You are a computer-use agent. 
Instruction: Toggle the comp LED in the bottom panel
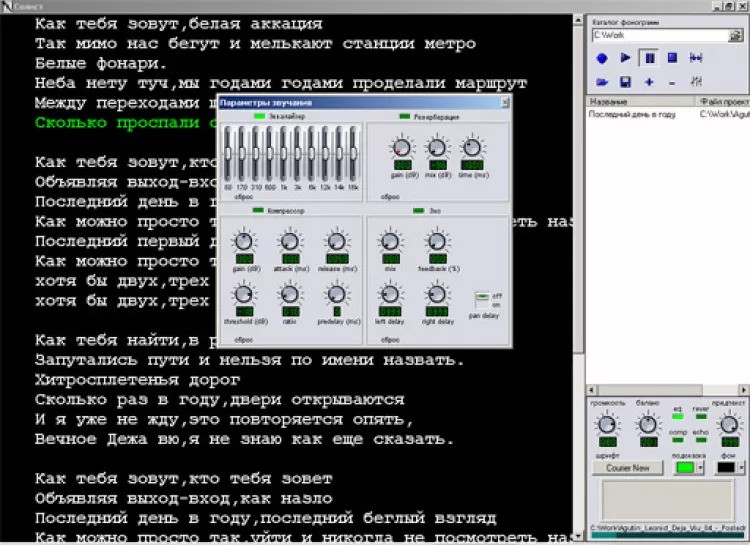(x=677, y=440)
